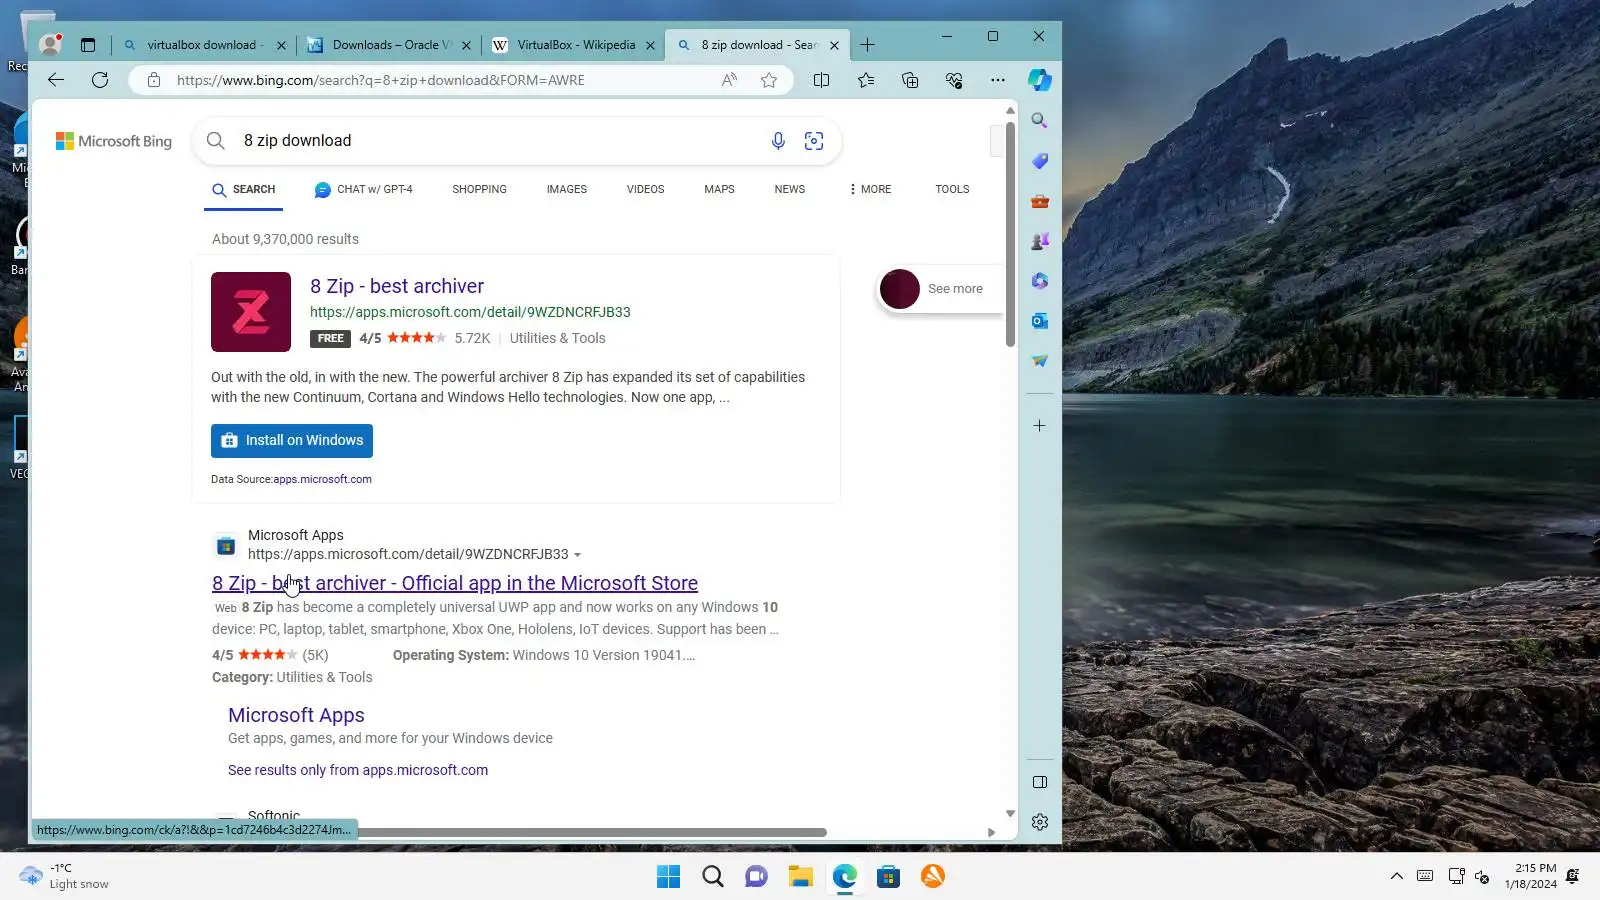Open Microsoft Store from taskbar

[x=888, y=877]
